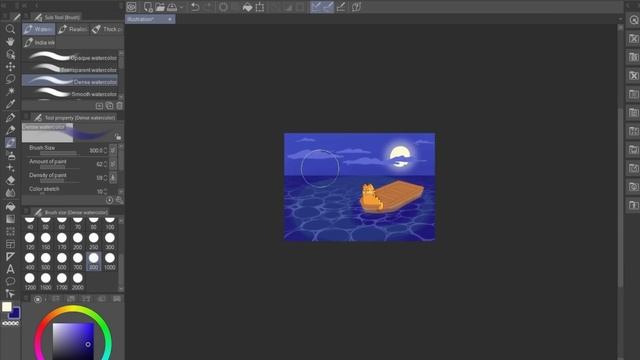Image resolution: width=640 pixels, height=360 pixels.
Task: Duplicate the selected sub tool
Action: pyautogui.click(x=109, y=106)
